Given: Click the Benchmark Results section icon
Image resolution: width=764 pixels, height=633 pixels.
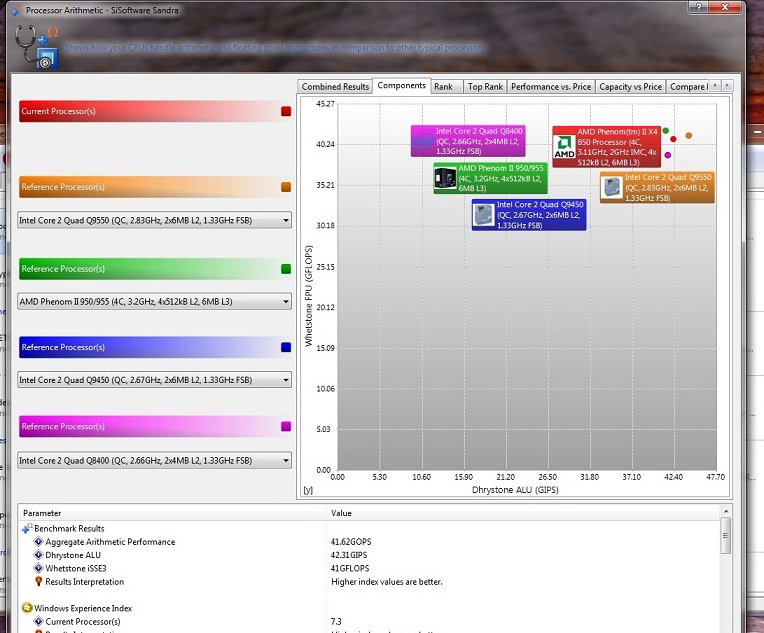Looking at the screenshot, I should 27,529.
